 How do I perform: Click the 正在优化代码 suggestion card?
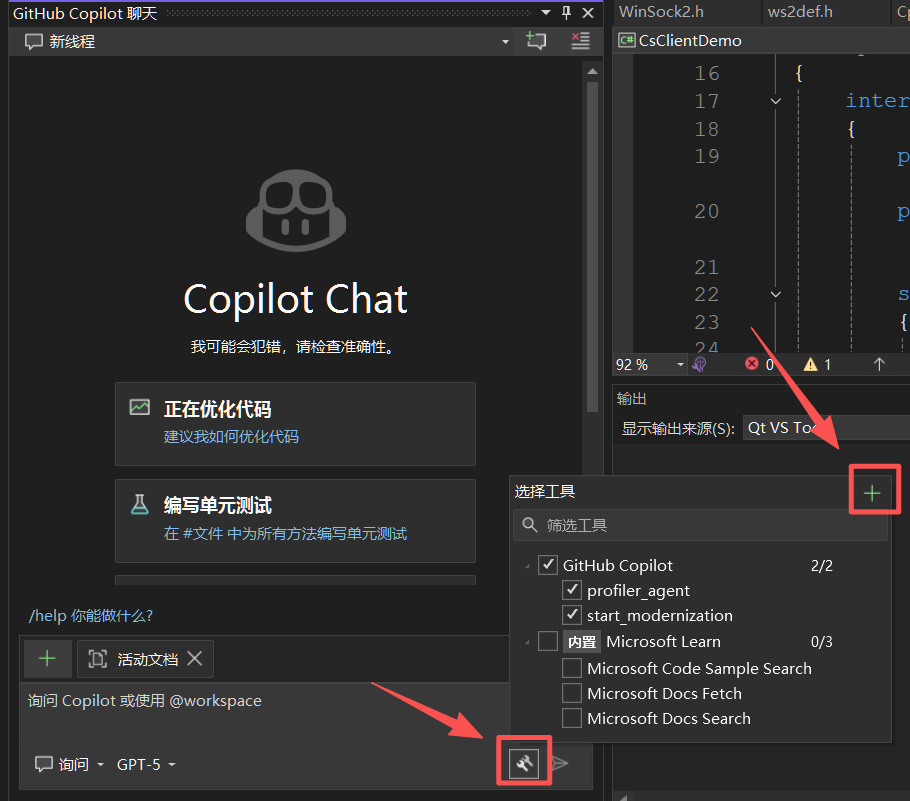(295, 424)
